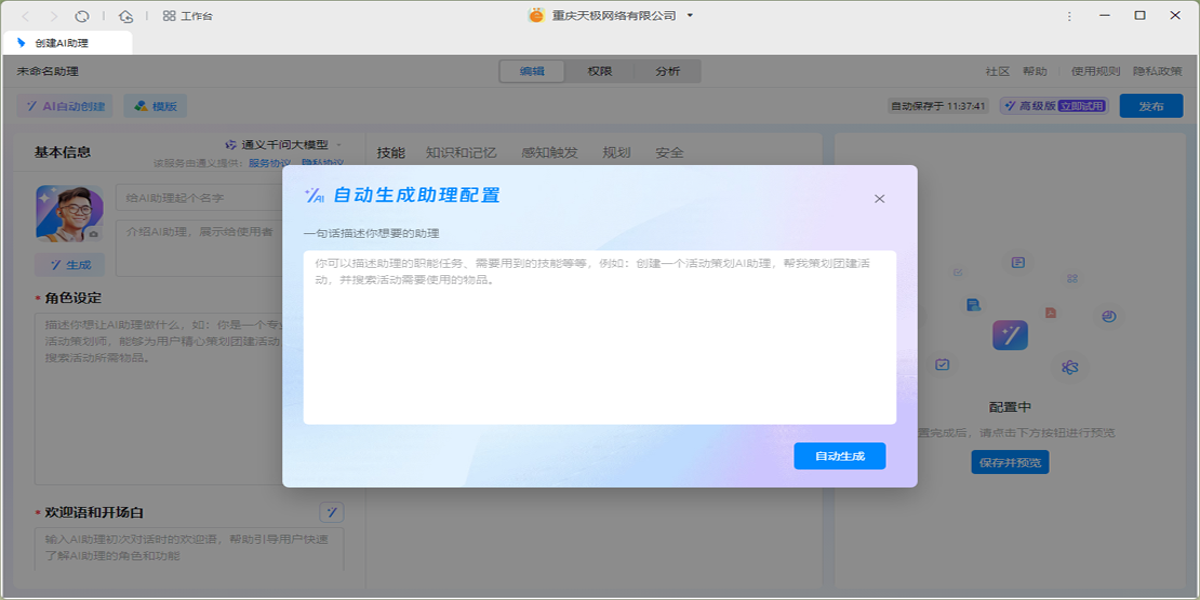Close the 自动生成助理配置 dialog

(879, 198)
